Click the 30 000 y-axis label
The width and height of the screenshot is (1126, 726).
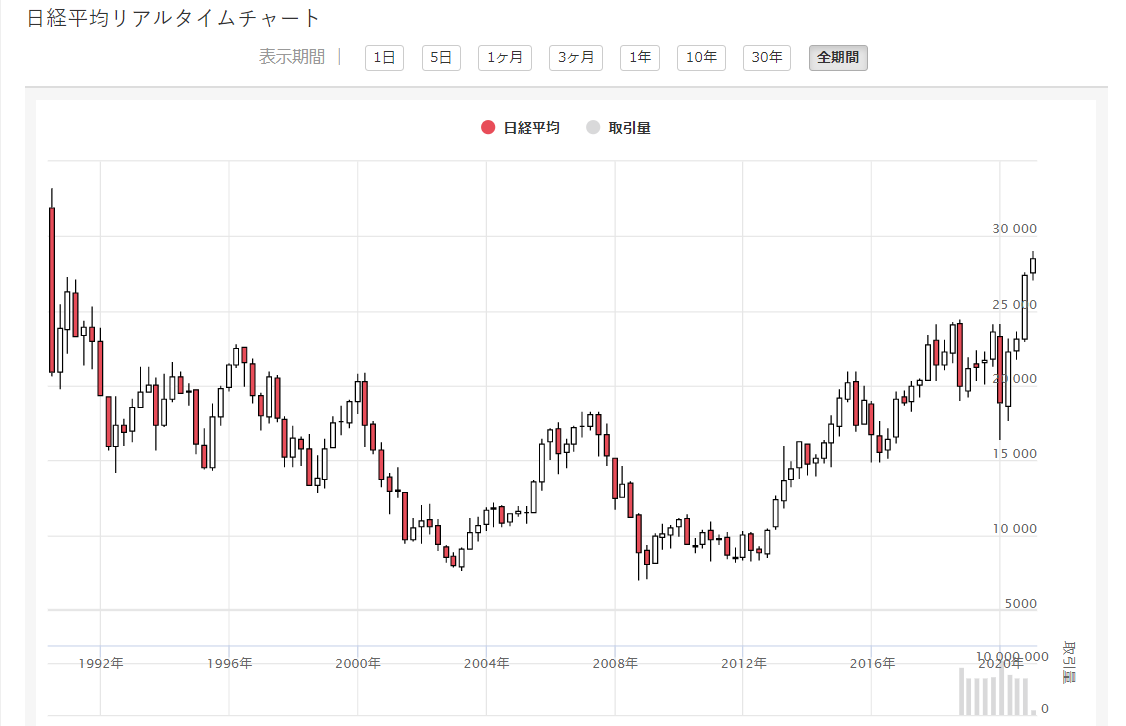coord(1014,229)
